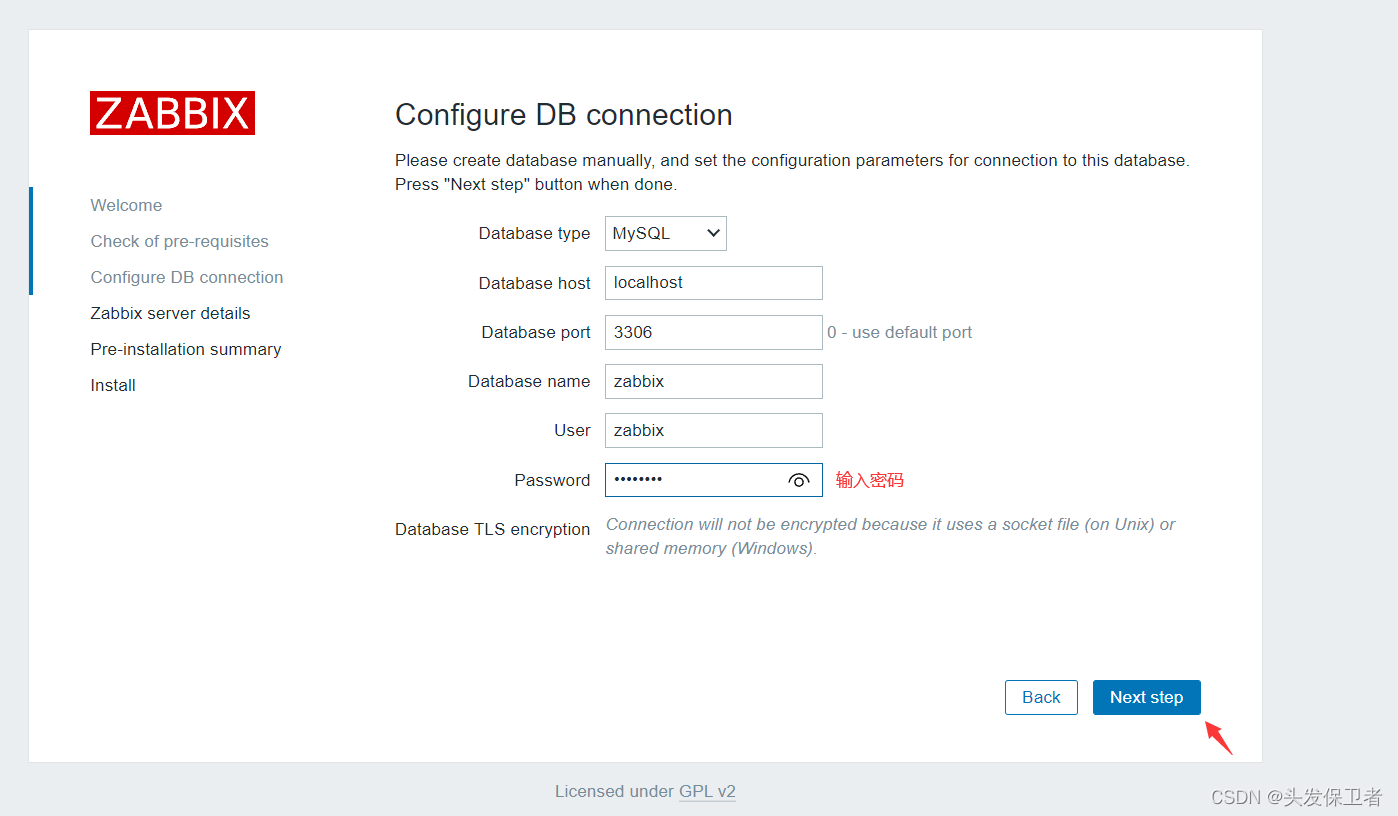
Task: Select Check of pre-requisites step
Action: (180, 241)
